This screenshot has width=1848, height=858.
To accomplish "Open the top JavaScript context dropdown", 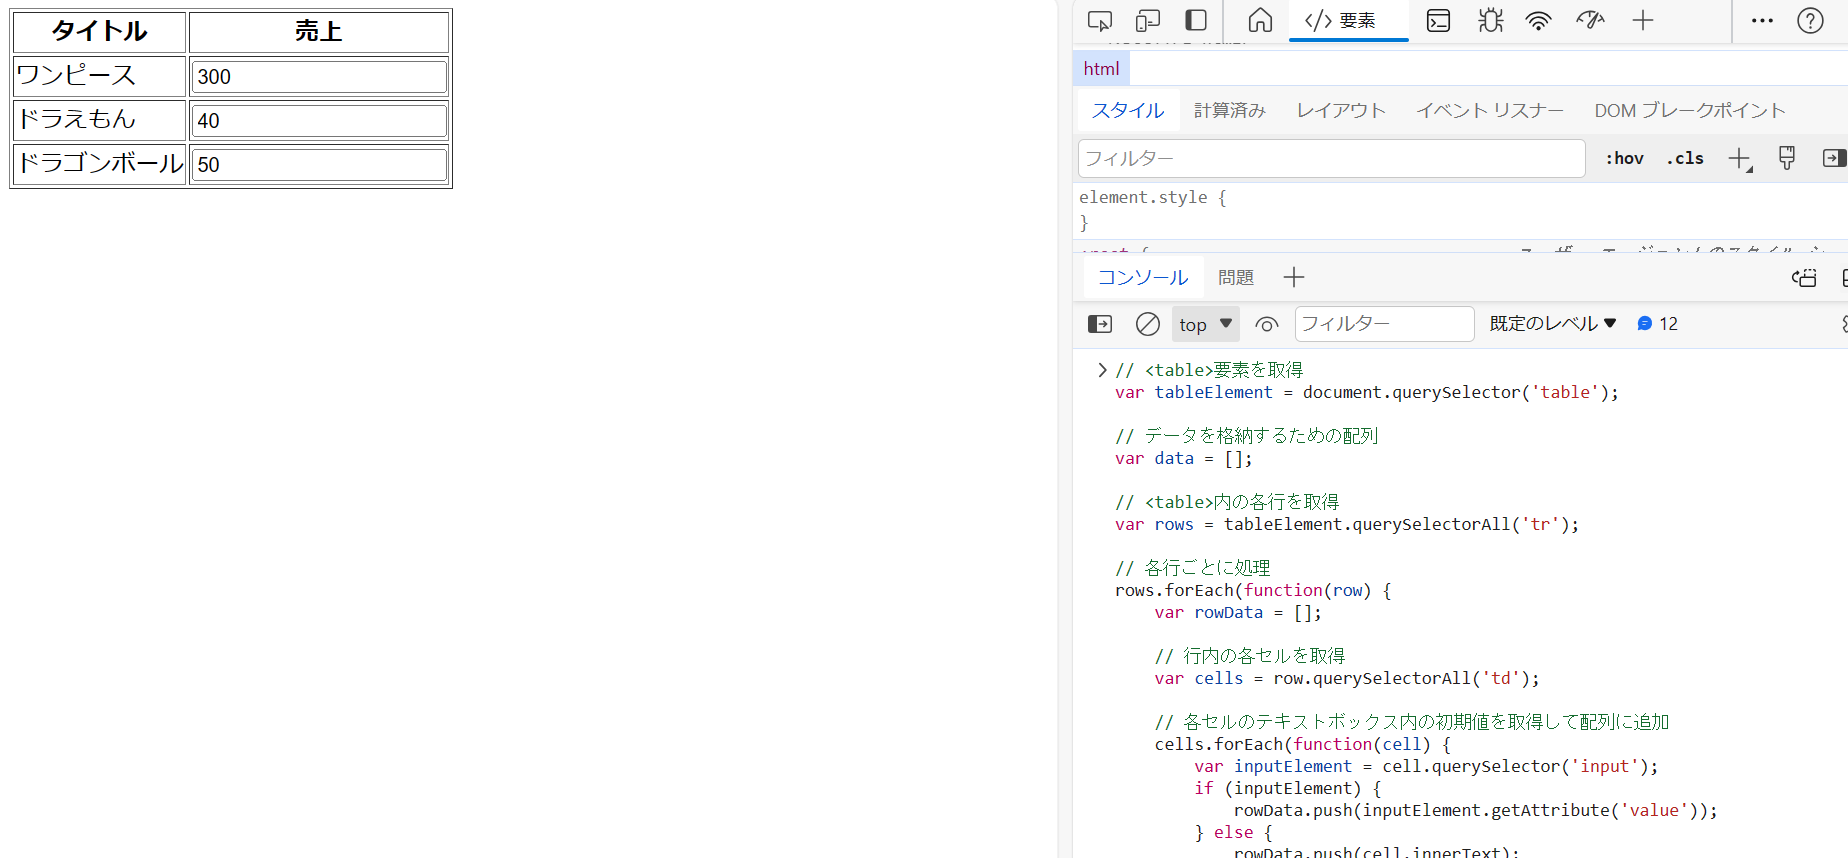I will [1205, 324].
